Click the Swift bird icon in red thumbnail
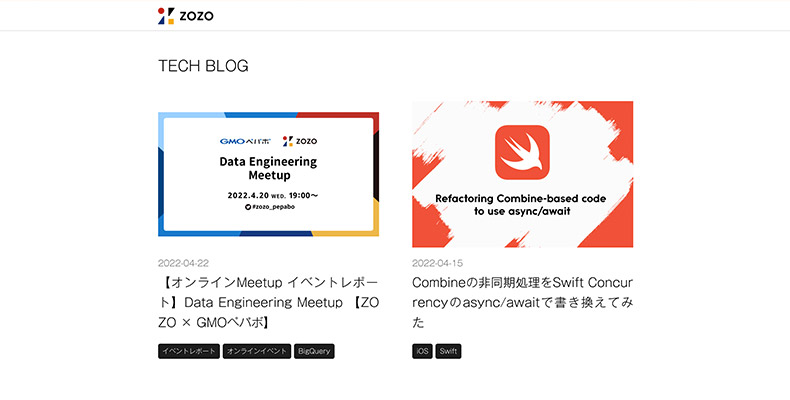The height and width of the screenshot is (400, 790). coord(522,152)
